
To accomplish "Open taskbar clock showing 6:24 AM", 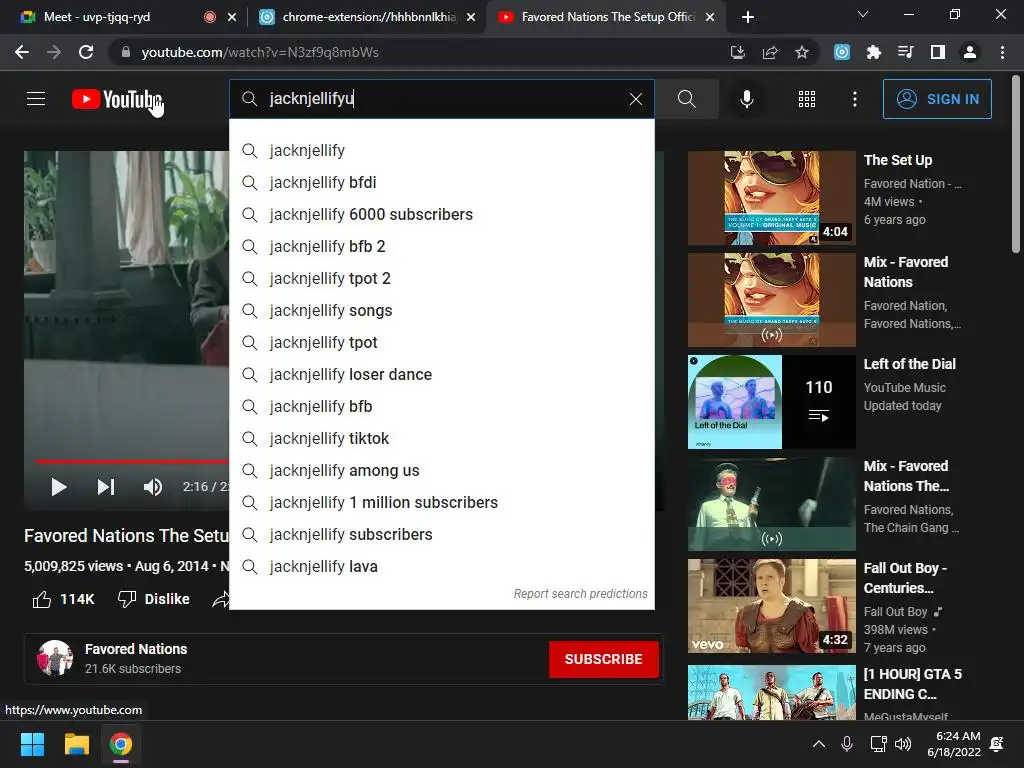I will [x=953, y=744].
